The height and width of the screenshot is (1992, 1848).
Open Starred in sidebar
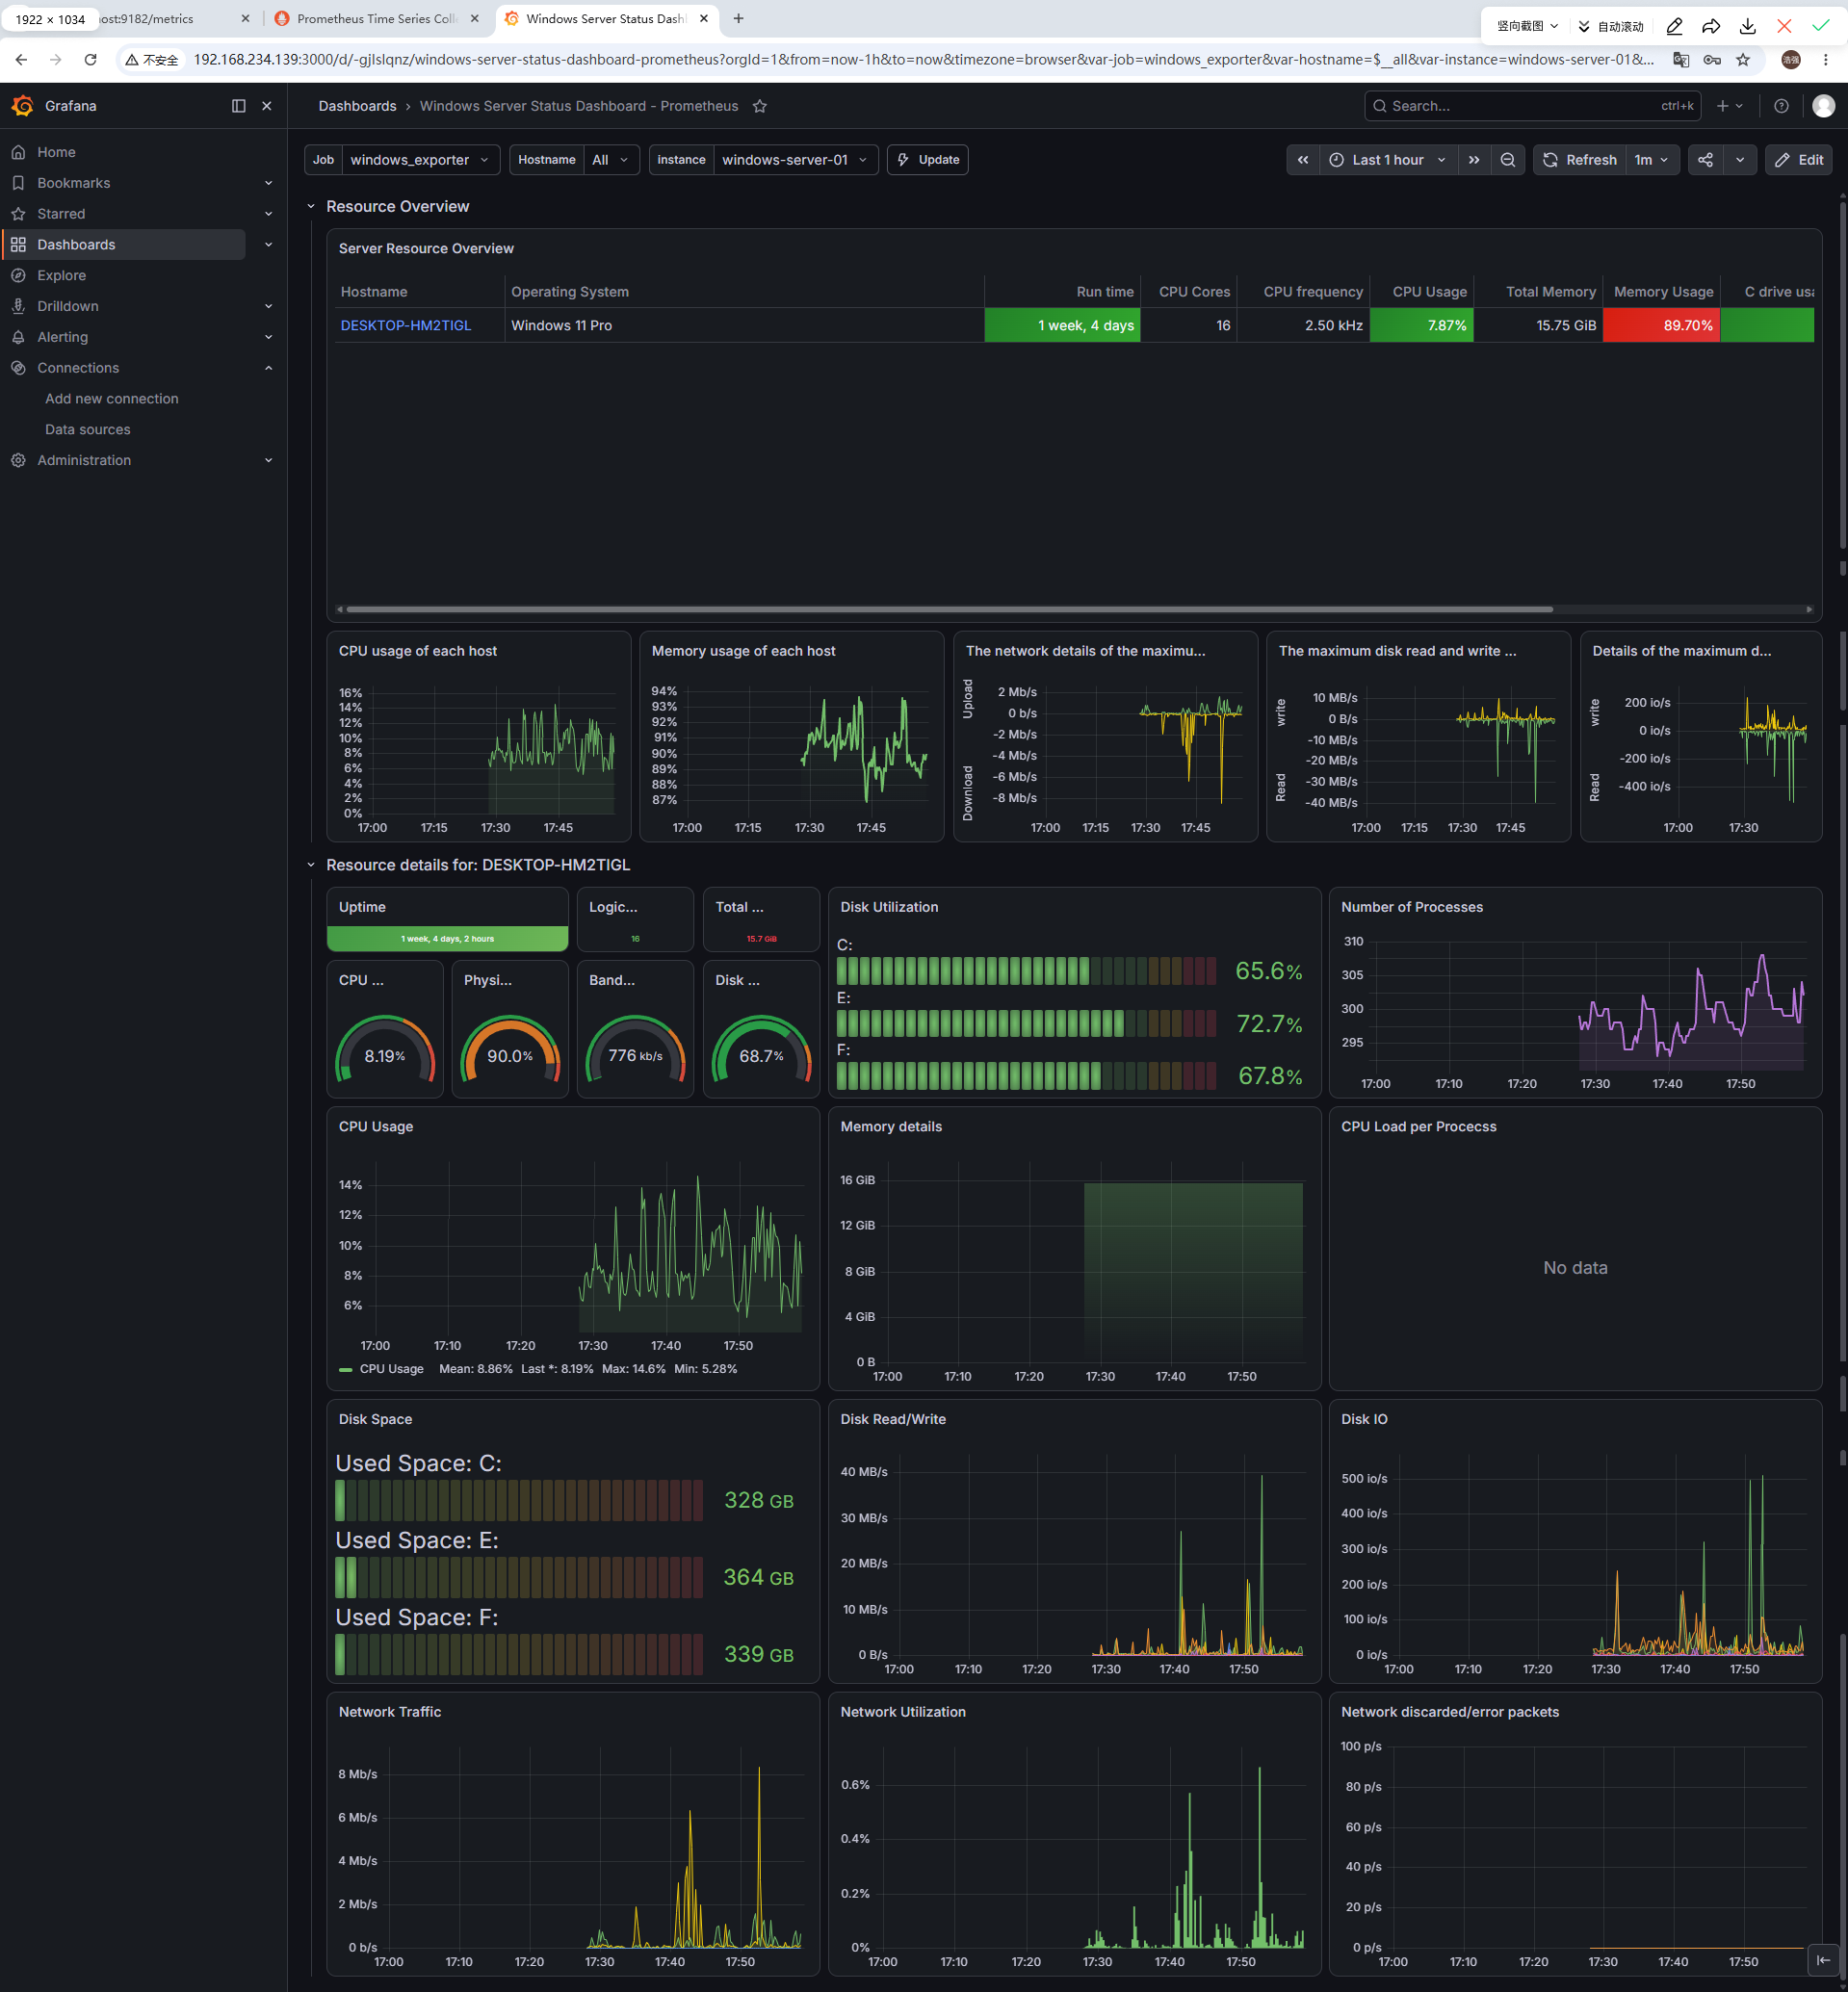[x=61, y=214]
